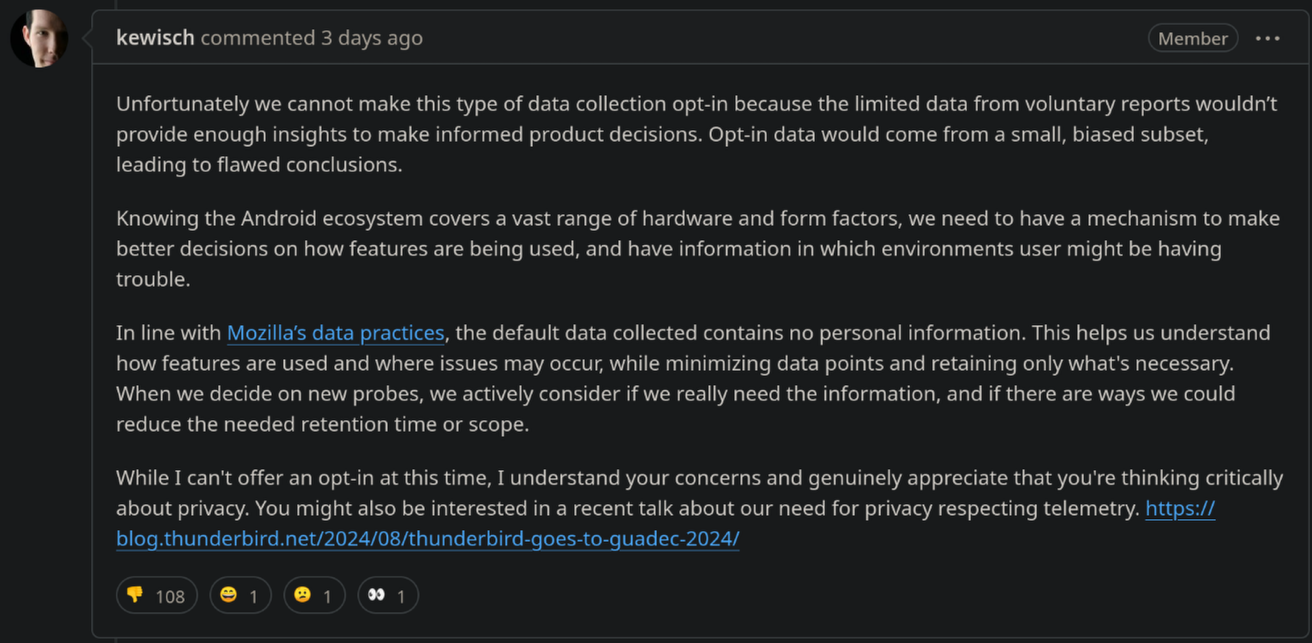Click kewisch's profile avatar picture

(x=39, y=39)
